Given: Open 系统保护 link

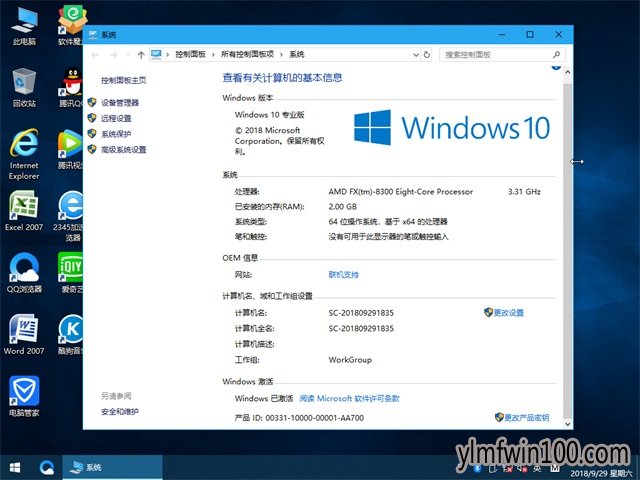Looking at the screenshot, I should (116, 134).
